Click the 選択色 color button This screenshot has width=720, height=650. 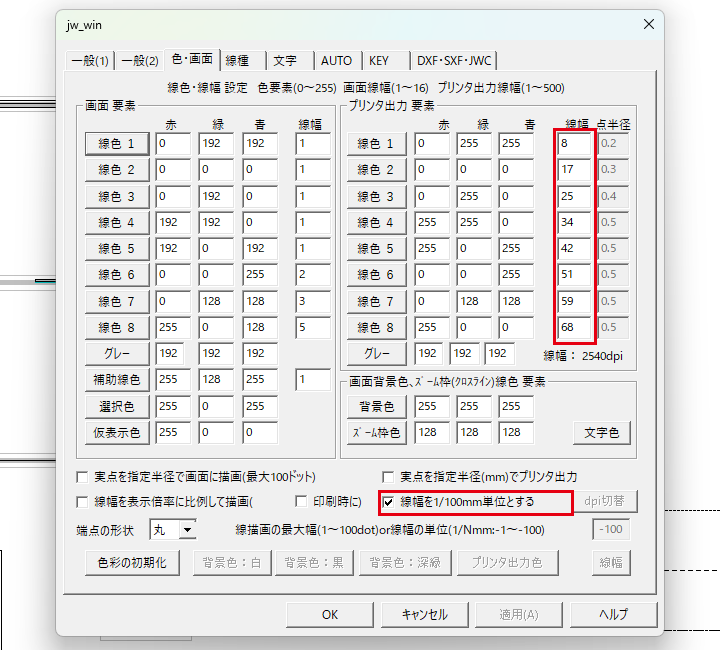point(117,406)
